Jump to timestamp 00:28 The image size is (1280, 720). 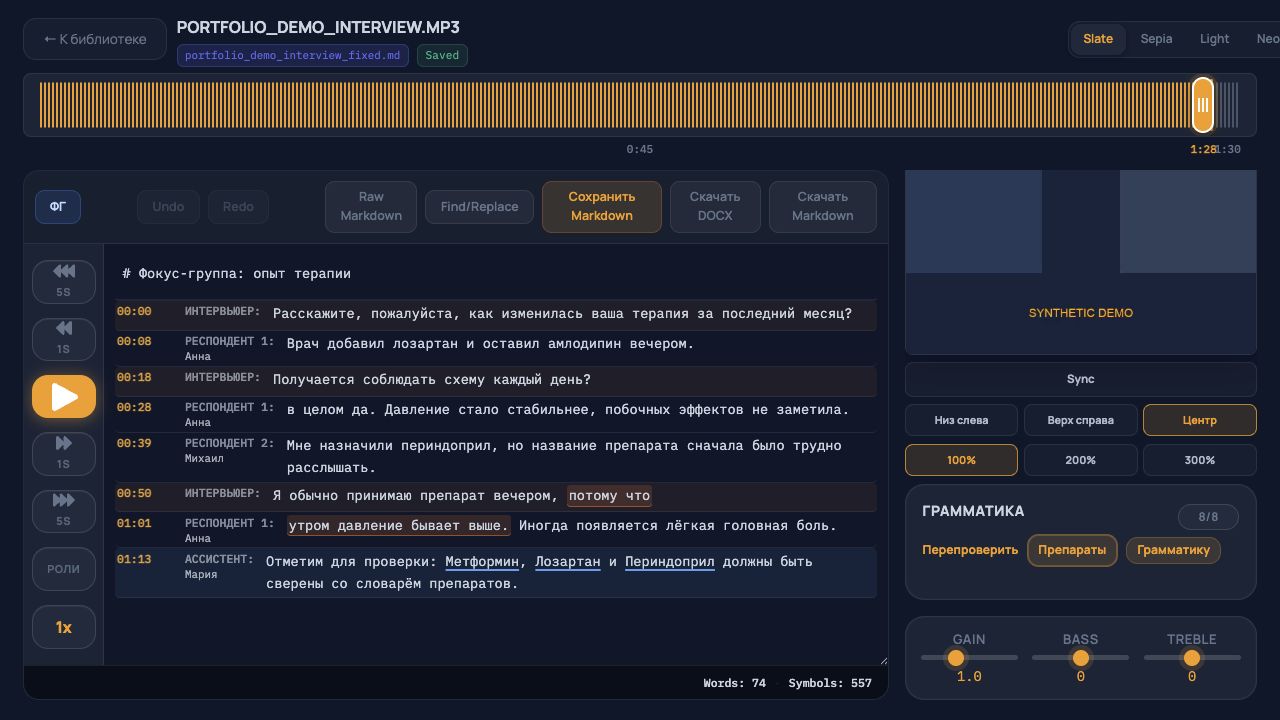tap(134, 408)
